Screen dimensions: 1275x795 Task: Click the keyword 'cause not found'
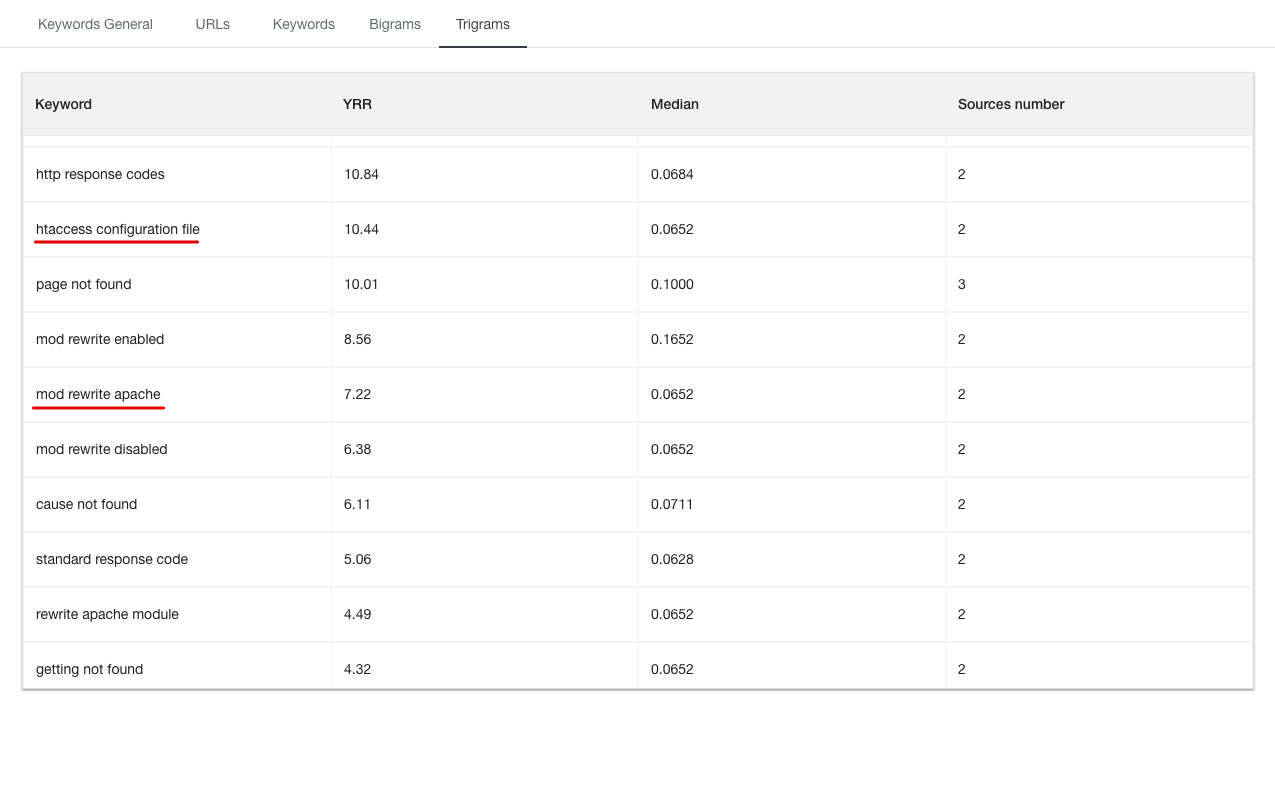(x=87, y=504)
